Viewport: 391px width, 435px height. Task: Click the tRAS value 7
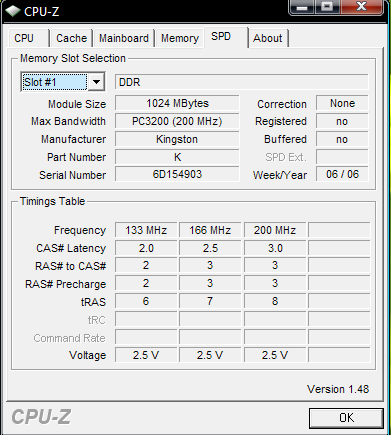click(x=210, y=301)
